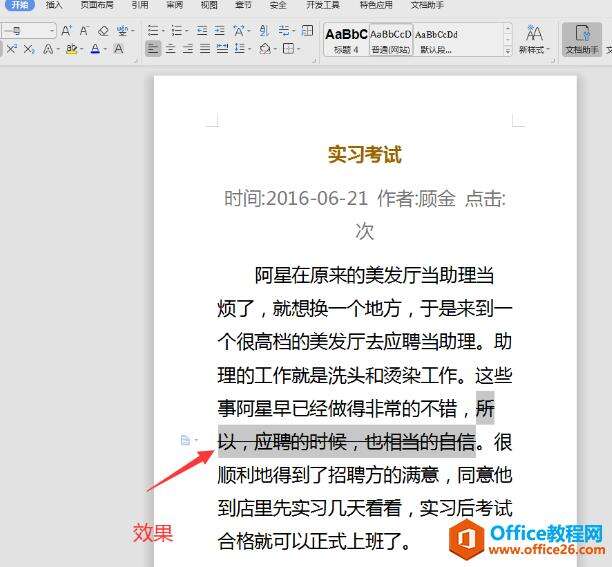The image size is (612, 567).
Task: Expand 新样式 dropdown arrow
Action: coord(548,50)
